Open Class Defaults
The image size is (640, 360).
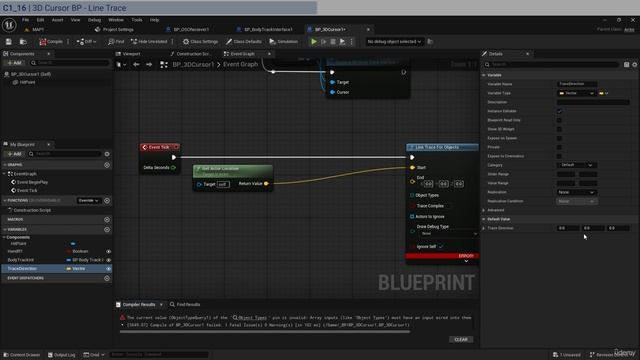(x=244, y=42)
